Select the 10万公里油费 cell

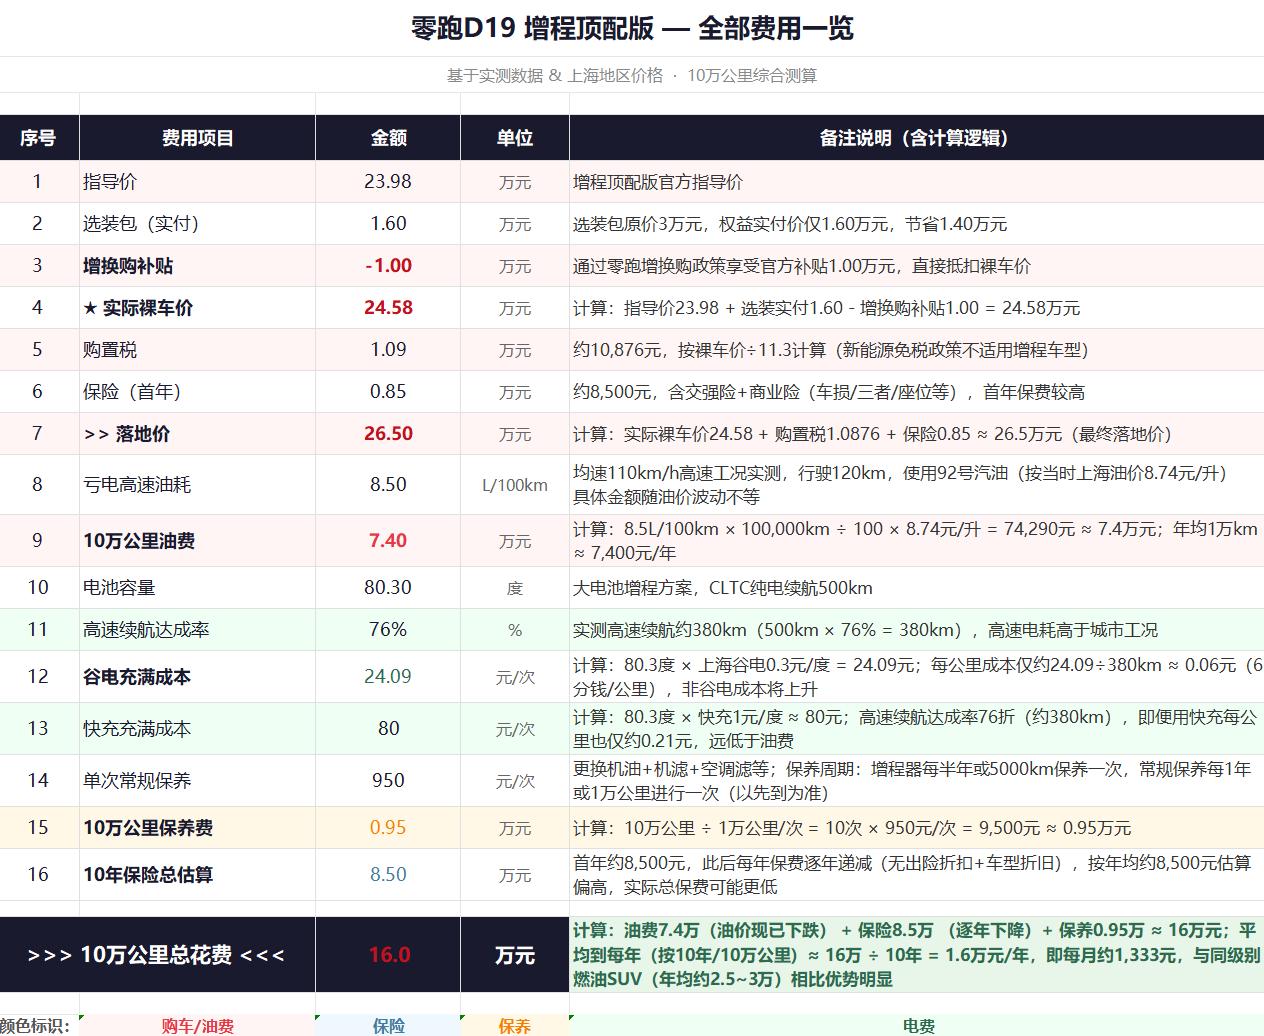click(197, 541)
